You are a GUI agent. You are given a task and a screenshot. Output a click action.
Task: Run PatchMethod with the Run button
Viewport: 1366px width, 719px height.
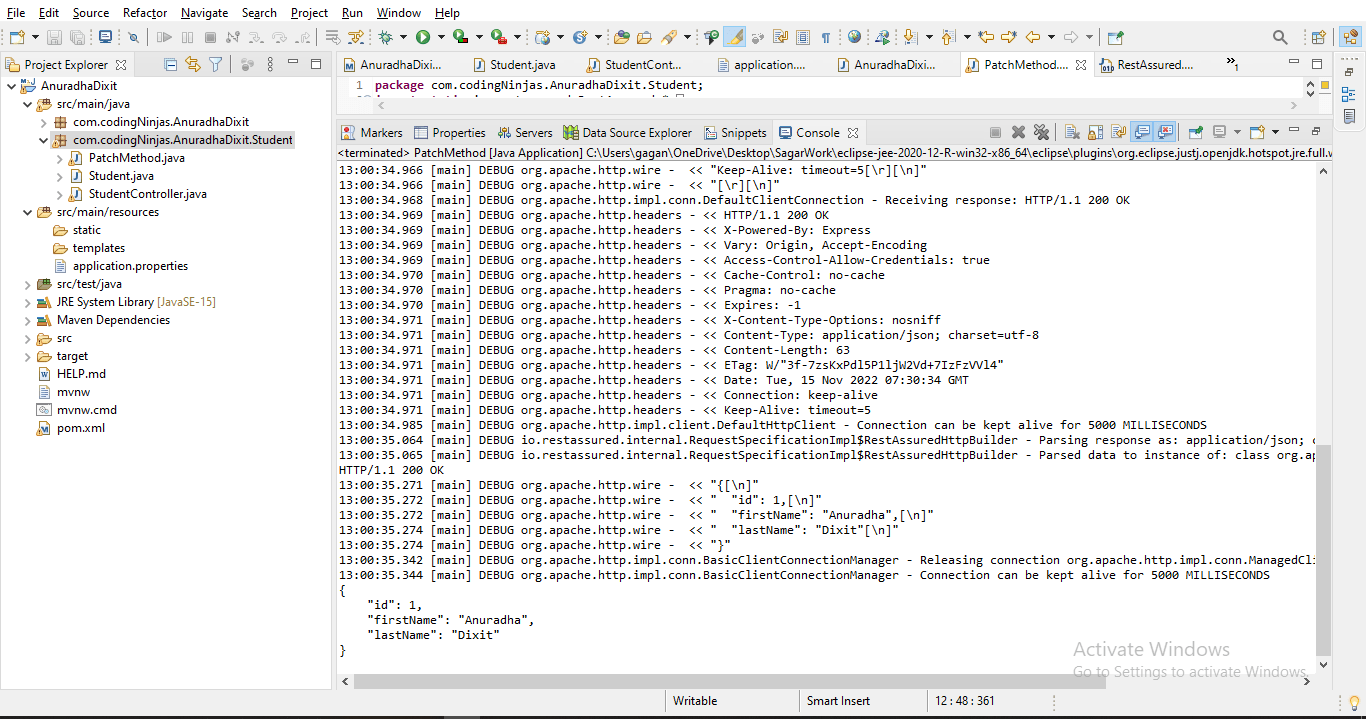tap(423, 36)
